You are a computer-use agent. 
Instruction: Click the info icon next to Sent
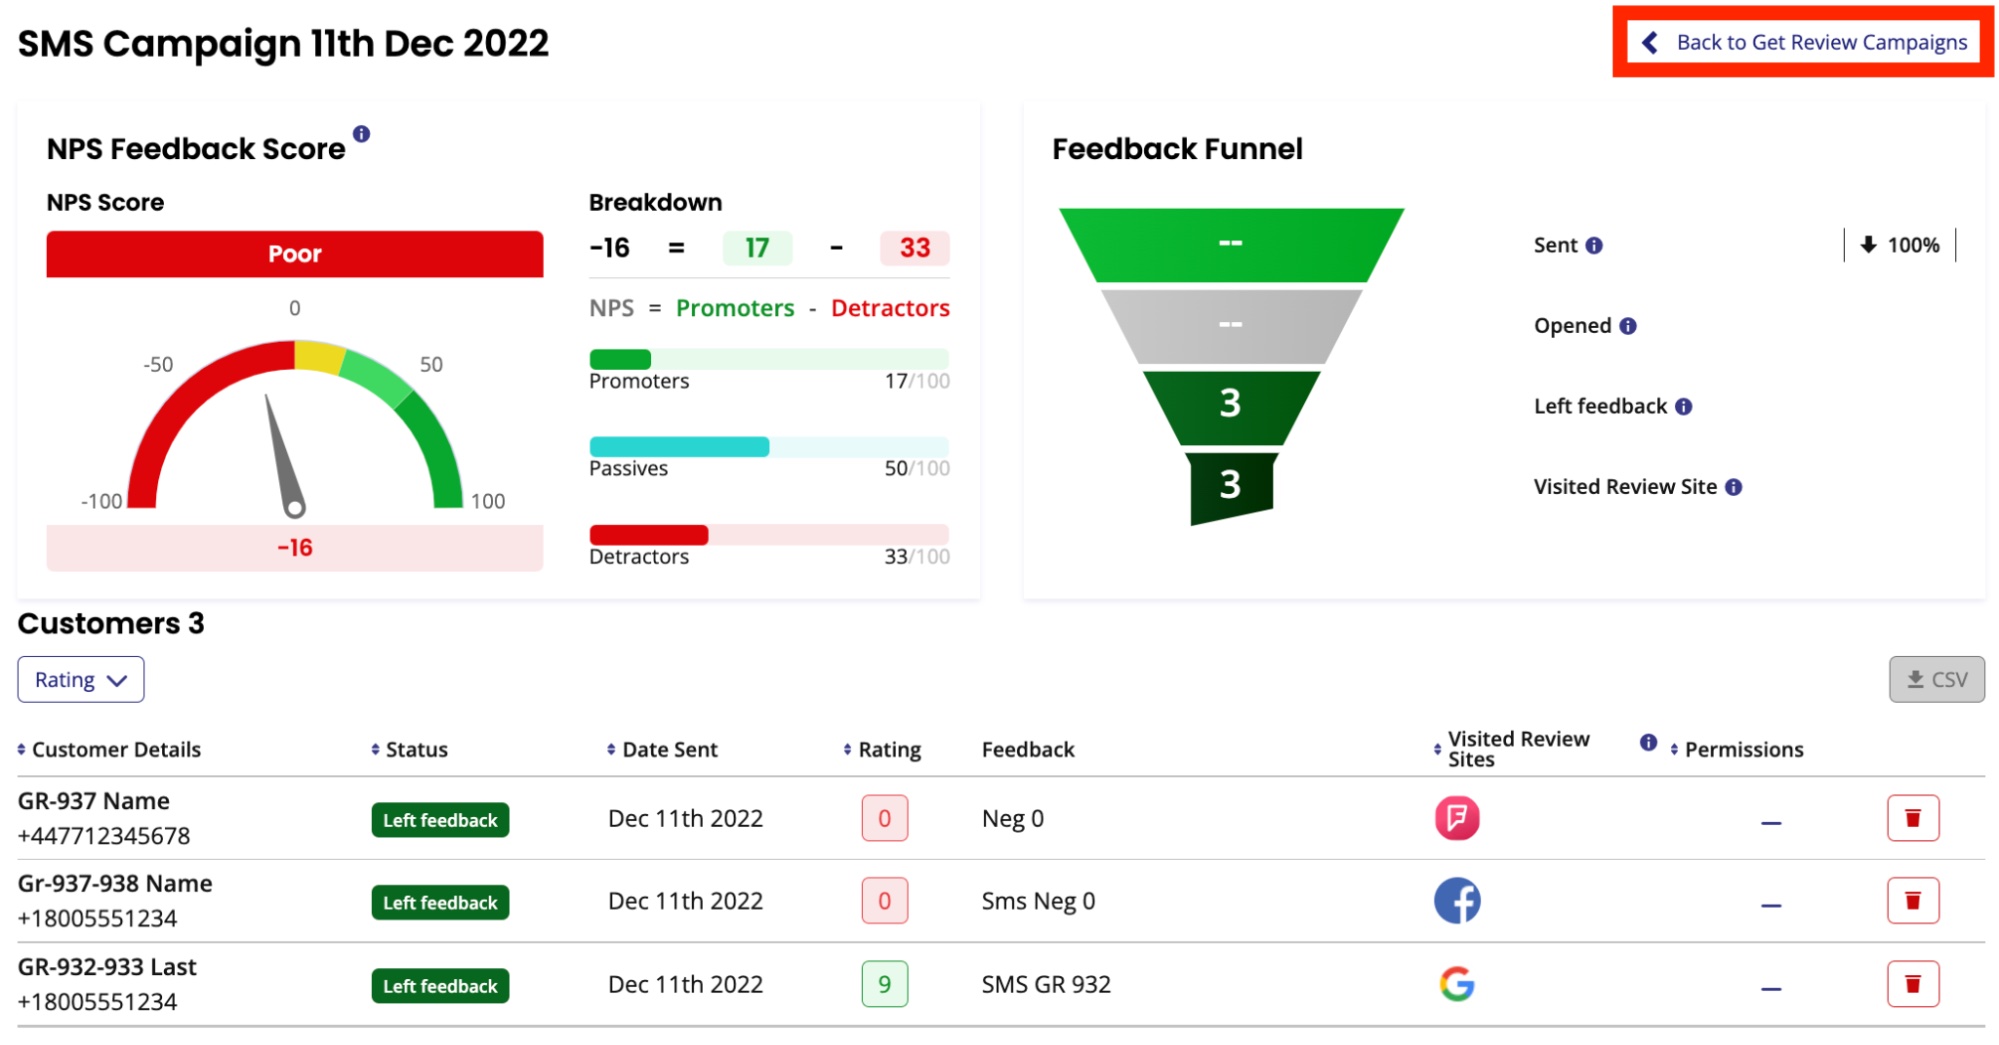[x=1594, y=246]
